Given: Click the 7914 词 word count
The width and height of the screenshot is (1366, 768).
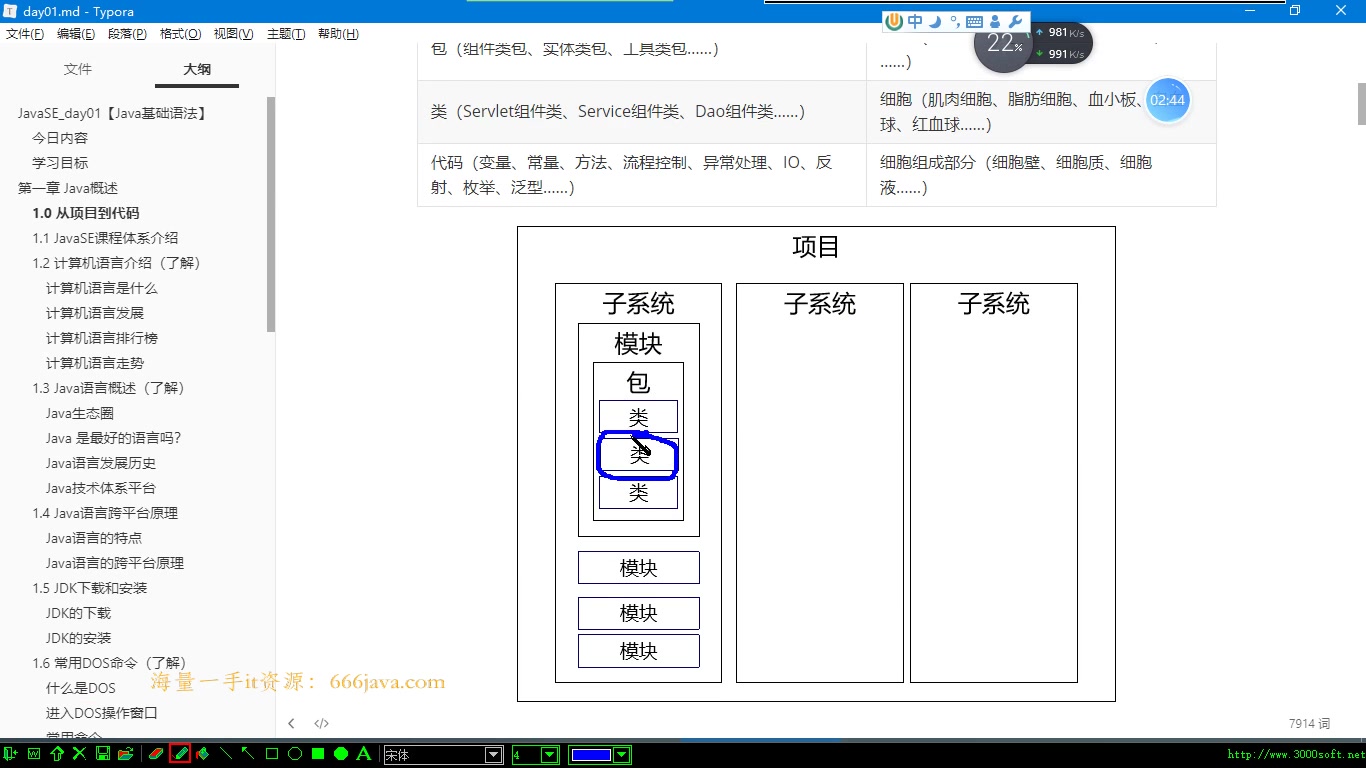Looking at the screenshot, I should 1310,723.
